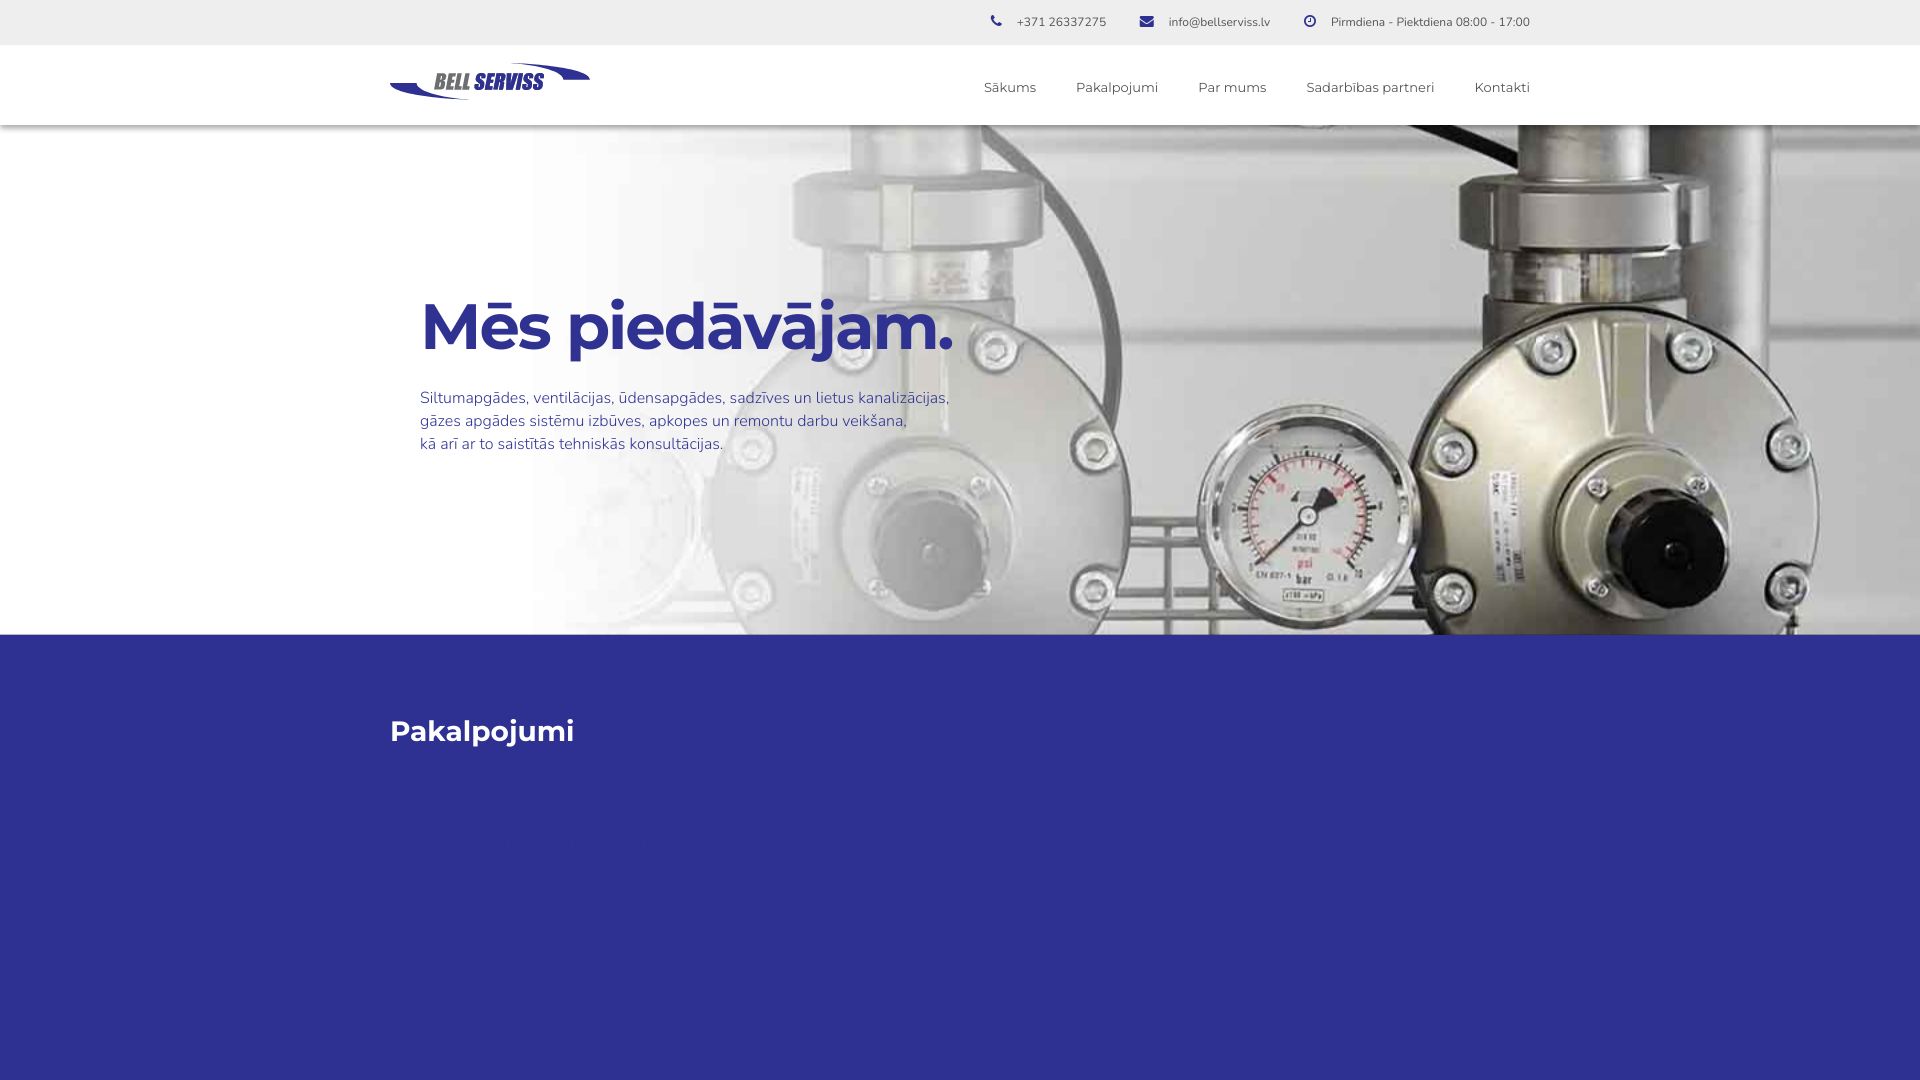Open the info@bellserviss.lv email link

(1218, 22)
